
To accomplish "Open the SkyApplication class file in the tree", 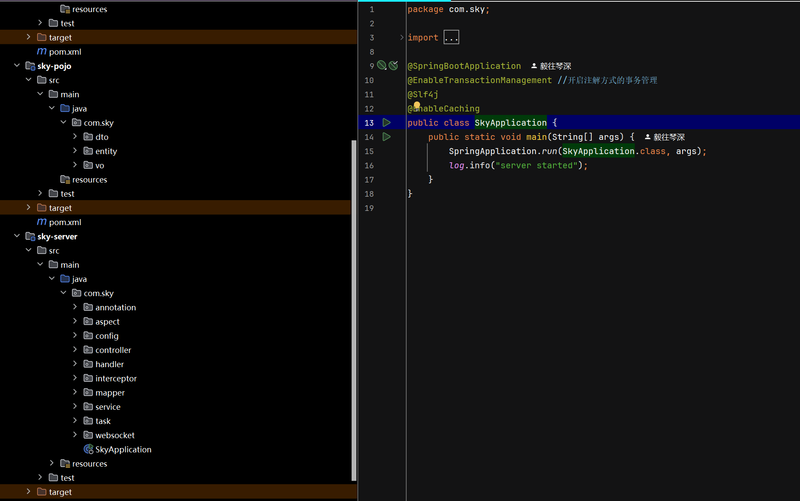I will pos(118,449).
